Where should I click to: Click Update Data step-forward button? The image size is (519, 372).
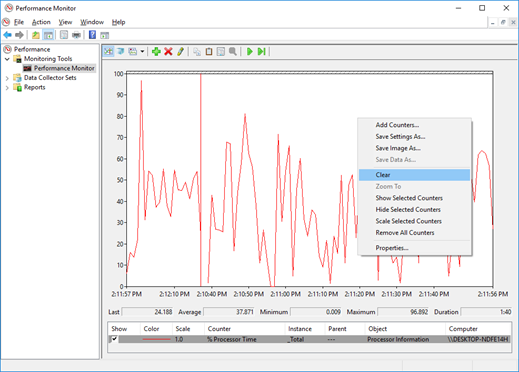pos(262,51)
